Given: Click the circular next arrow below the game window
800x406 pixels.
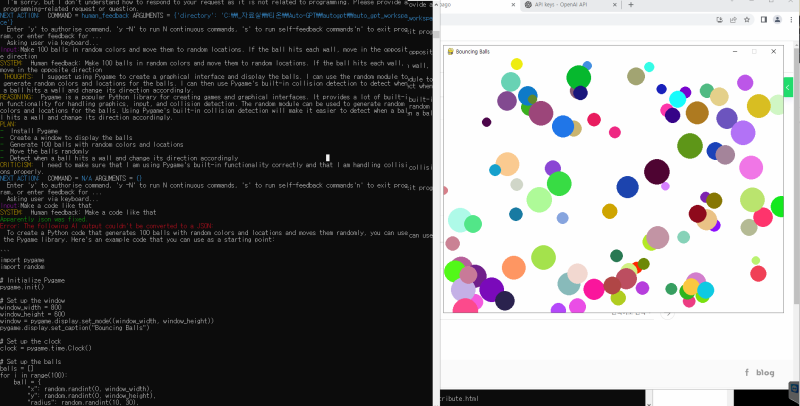Looking at the screenshot, I should point(667,314).
